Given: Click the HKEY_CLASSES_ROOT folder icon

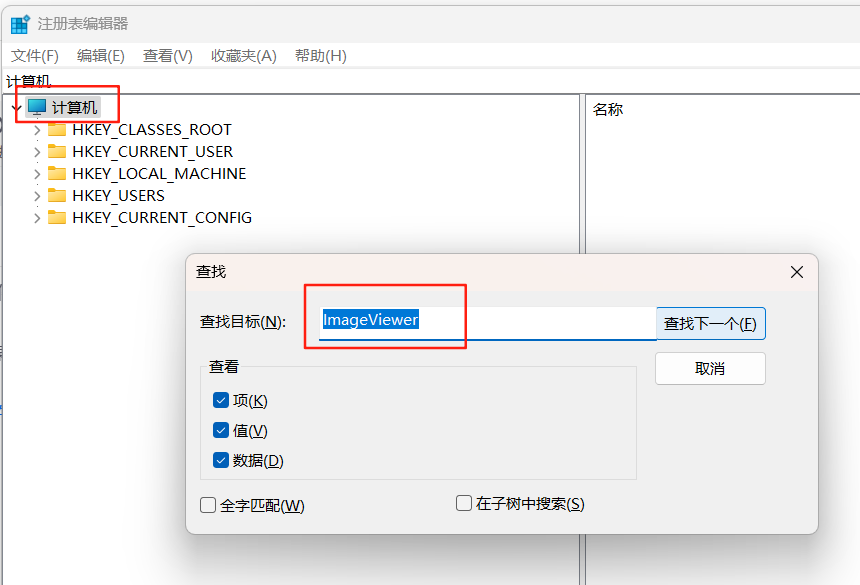Looking at the screenshot, I should (x=57, y=130).
